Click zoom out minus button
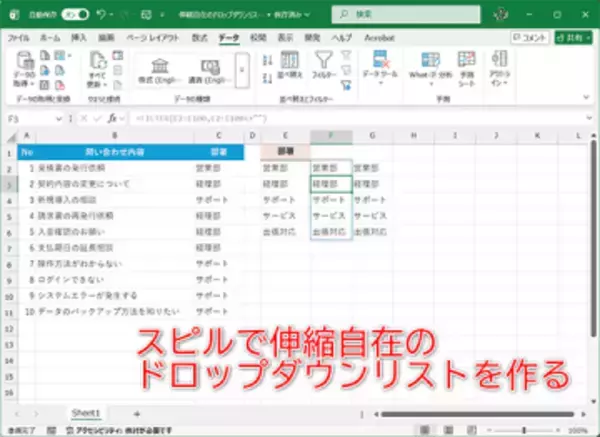Image resolution: width=600 pixels, height=437 pixels. coord(490,430)
